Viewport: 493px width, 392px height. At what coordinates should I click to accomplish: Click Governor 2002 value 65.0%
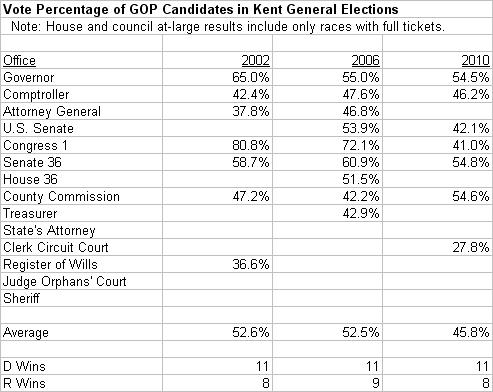251,77
